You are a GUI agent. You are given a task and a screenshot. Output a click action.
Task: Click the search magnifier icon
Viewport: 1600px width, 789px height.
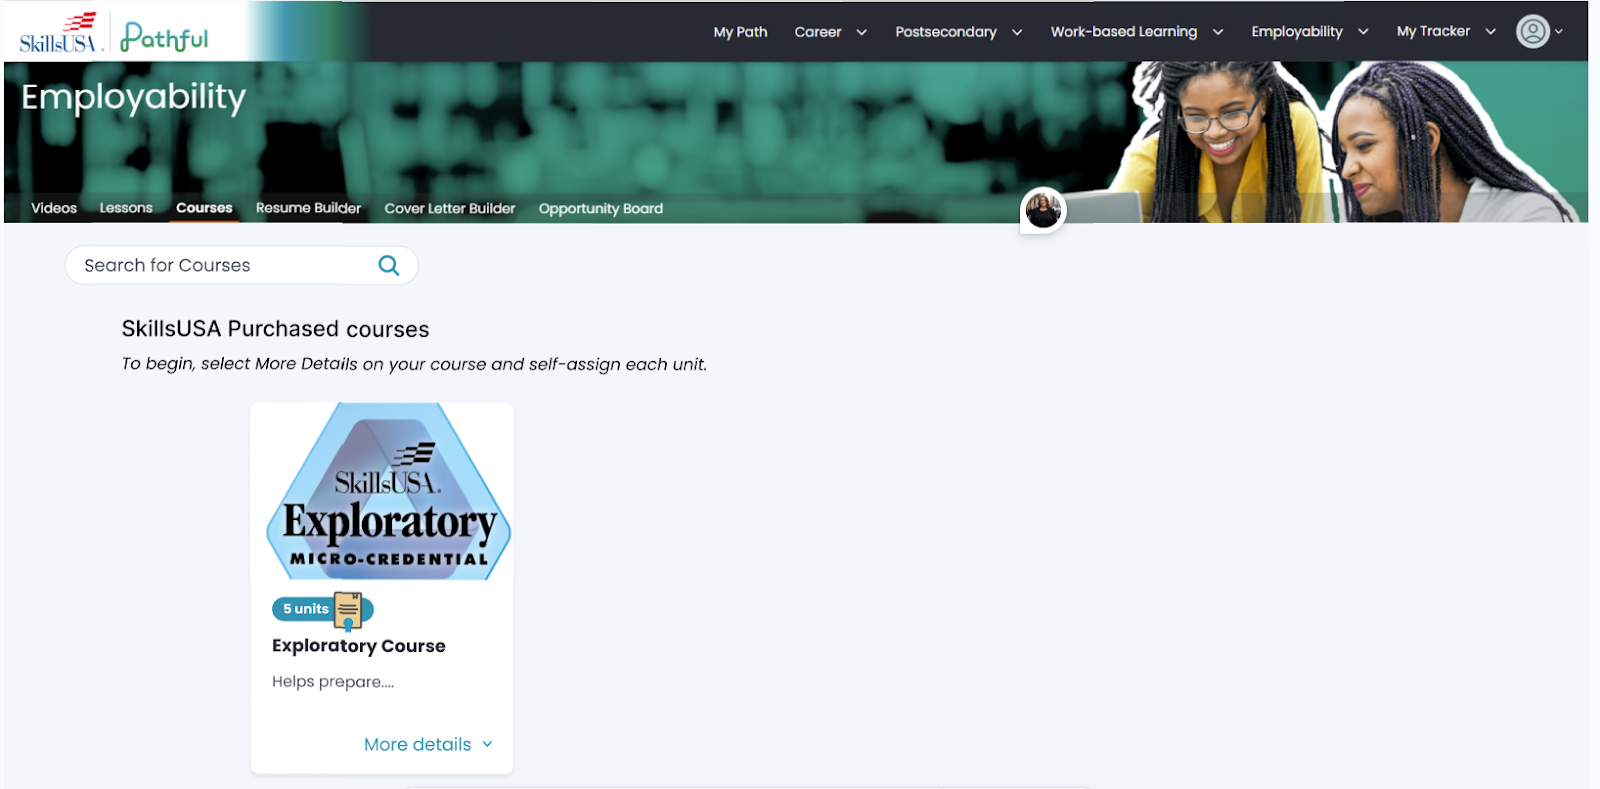pyautogui.click(x=389, y=265)
